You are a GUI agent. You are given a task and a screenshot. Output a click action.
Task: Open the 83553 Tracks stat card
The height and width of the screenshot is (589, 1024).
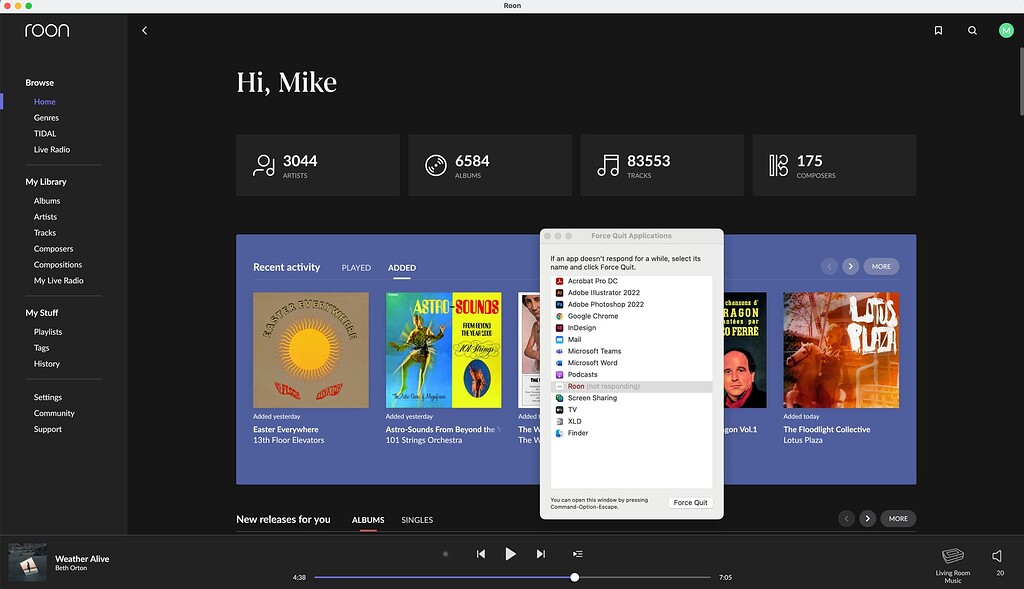click(662, 165)
